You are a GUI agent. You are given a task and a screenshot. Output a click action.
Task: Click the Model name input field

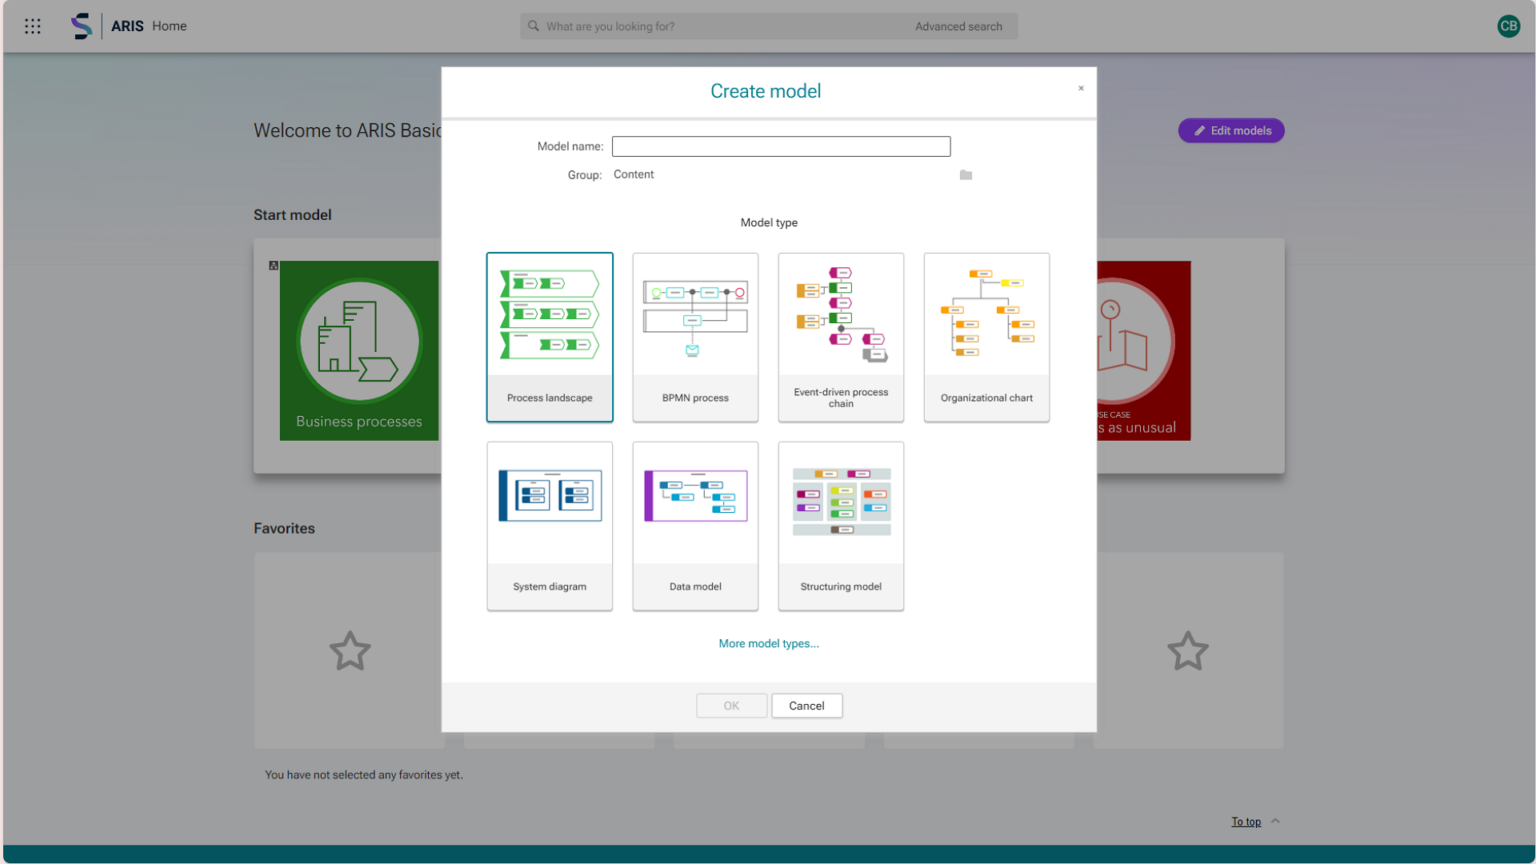(781, 146)
